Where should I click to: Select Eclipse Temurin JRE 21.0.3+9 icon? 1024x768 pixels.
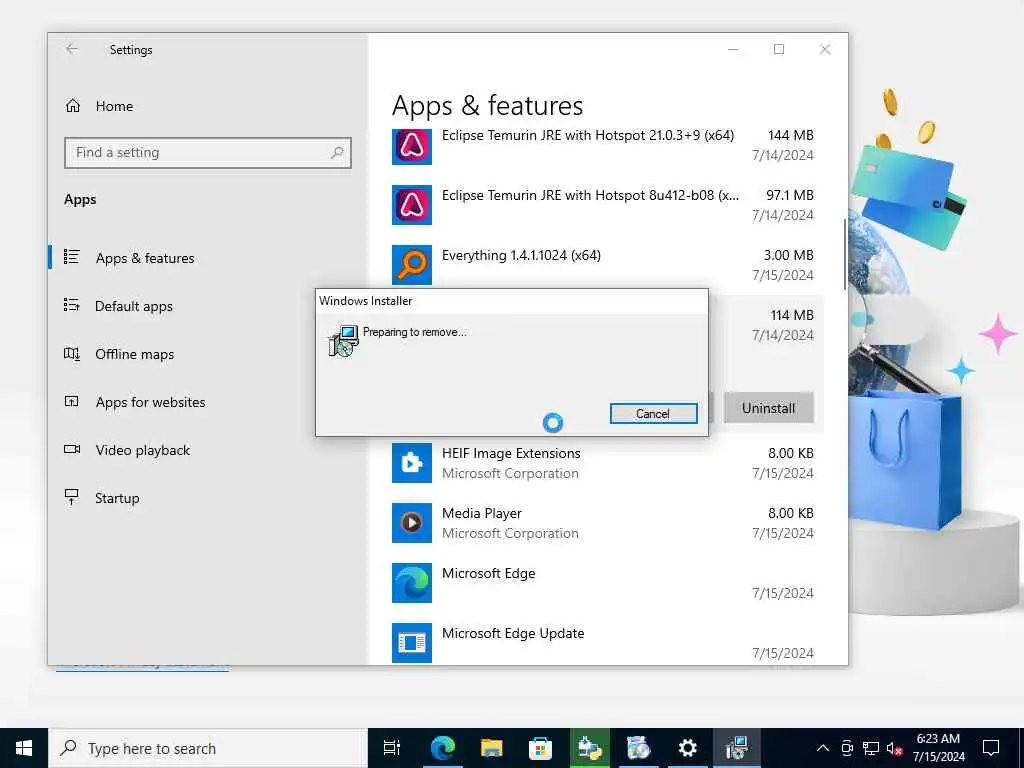(x=411, y=147)
